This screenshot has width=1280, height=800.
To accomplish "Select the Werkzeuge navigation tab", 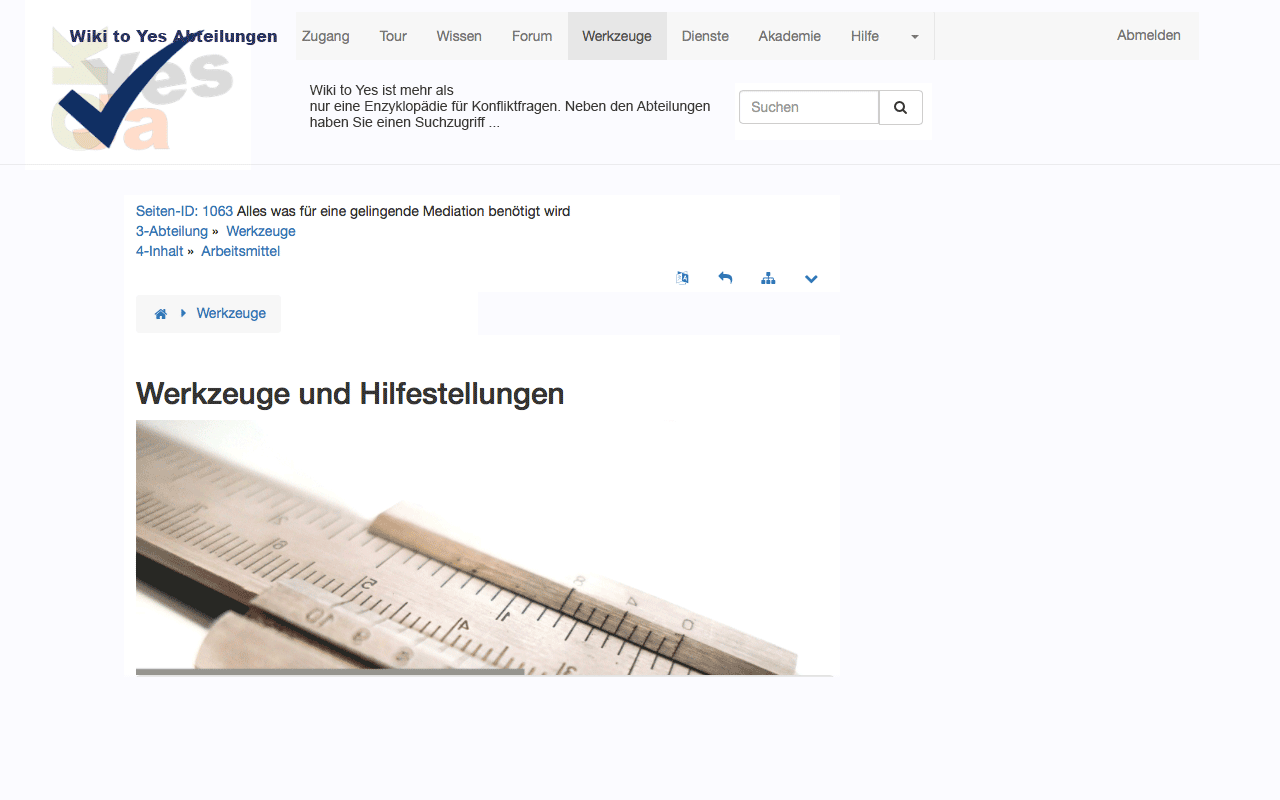I will [617, 36].
